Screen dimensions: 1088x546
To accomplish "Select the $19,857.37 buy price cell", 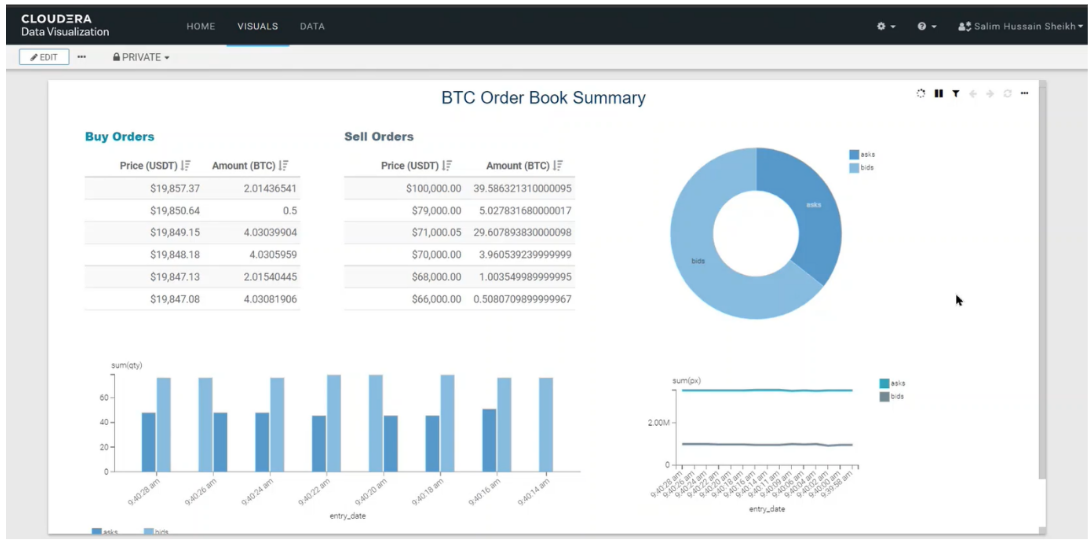I will [x=175, y=188].
